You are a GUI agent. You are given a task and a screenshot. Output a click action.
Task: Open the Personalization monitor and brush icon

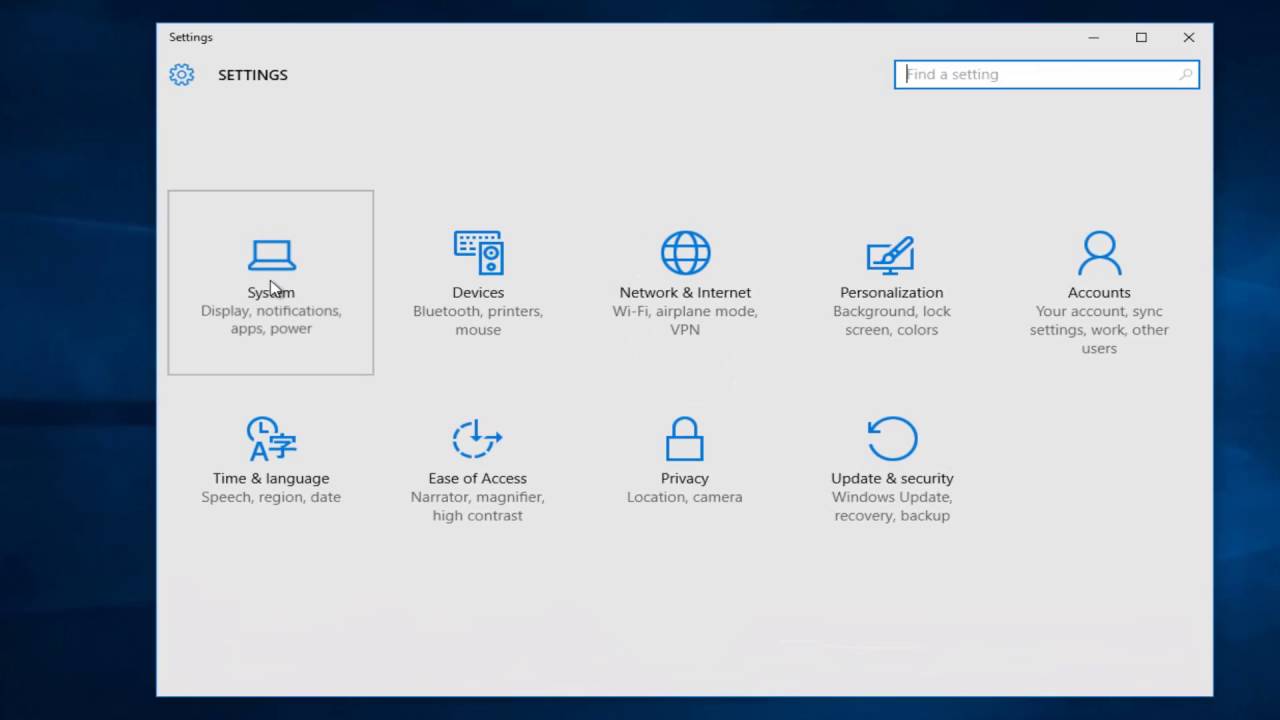click(891, 255)
